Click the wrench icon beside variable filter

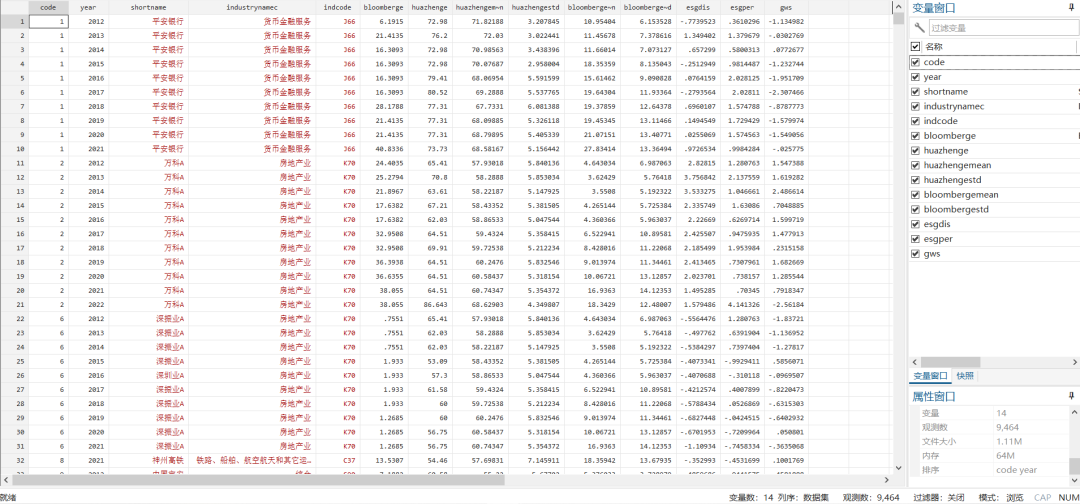click(x=919, y=28)
